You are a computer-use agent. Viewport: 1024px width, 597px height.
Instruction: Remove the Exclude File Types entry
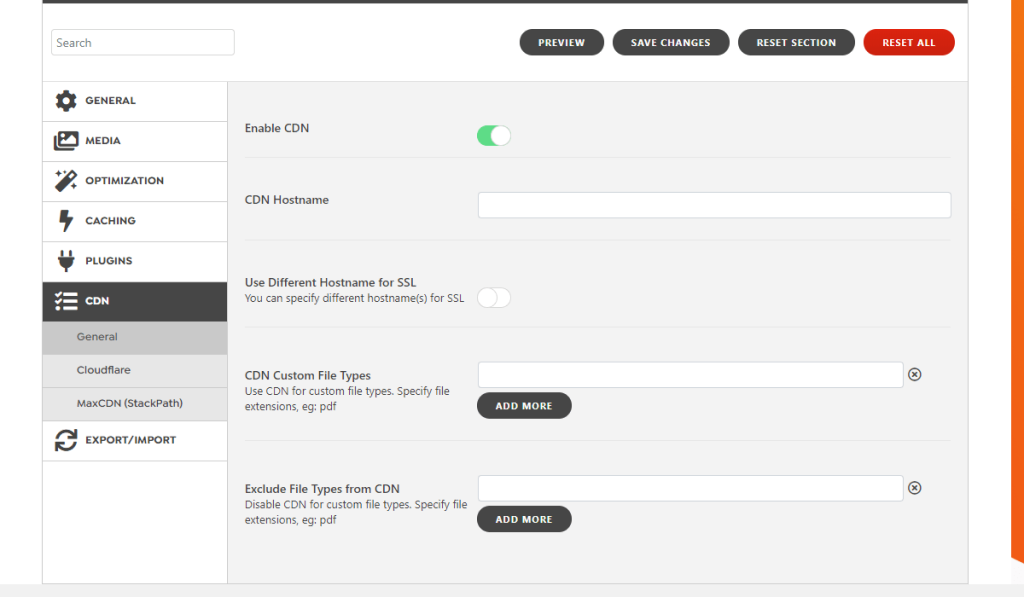[x=914, y=488]
